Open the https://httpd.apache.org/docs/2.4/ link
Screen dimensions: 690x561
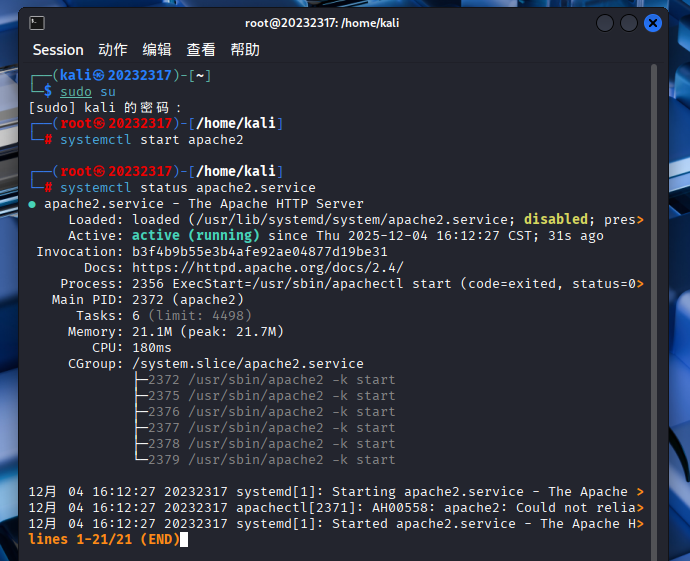(268, 268)
